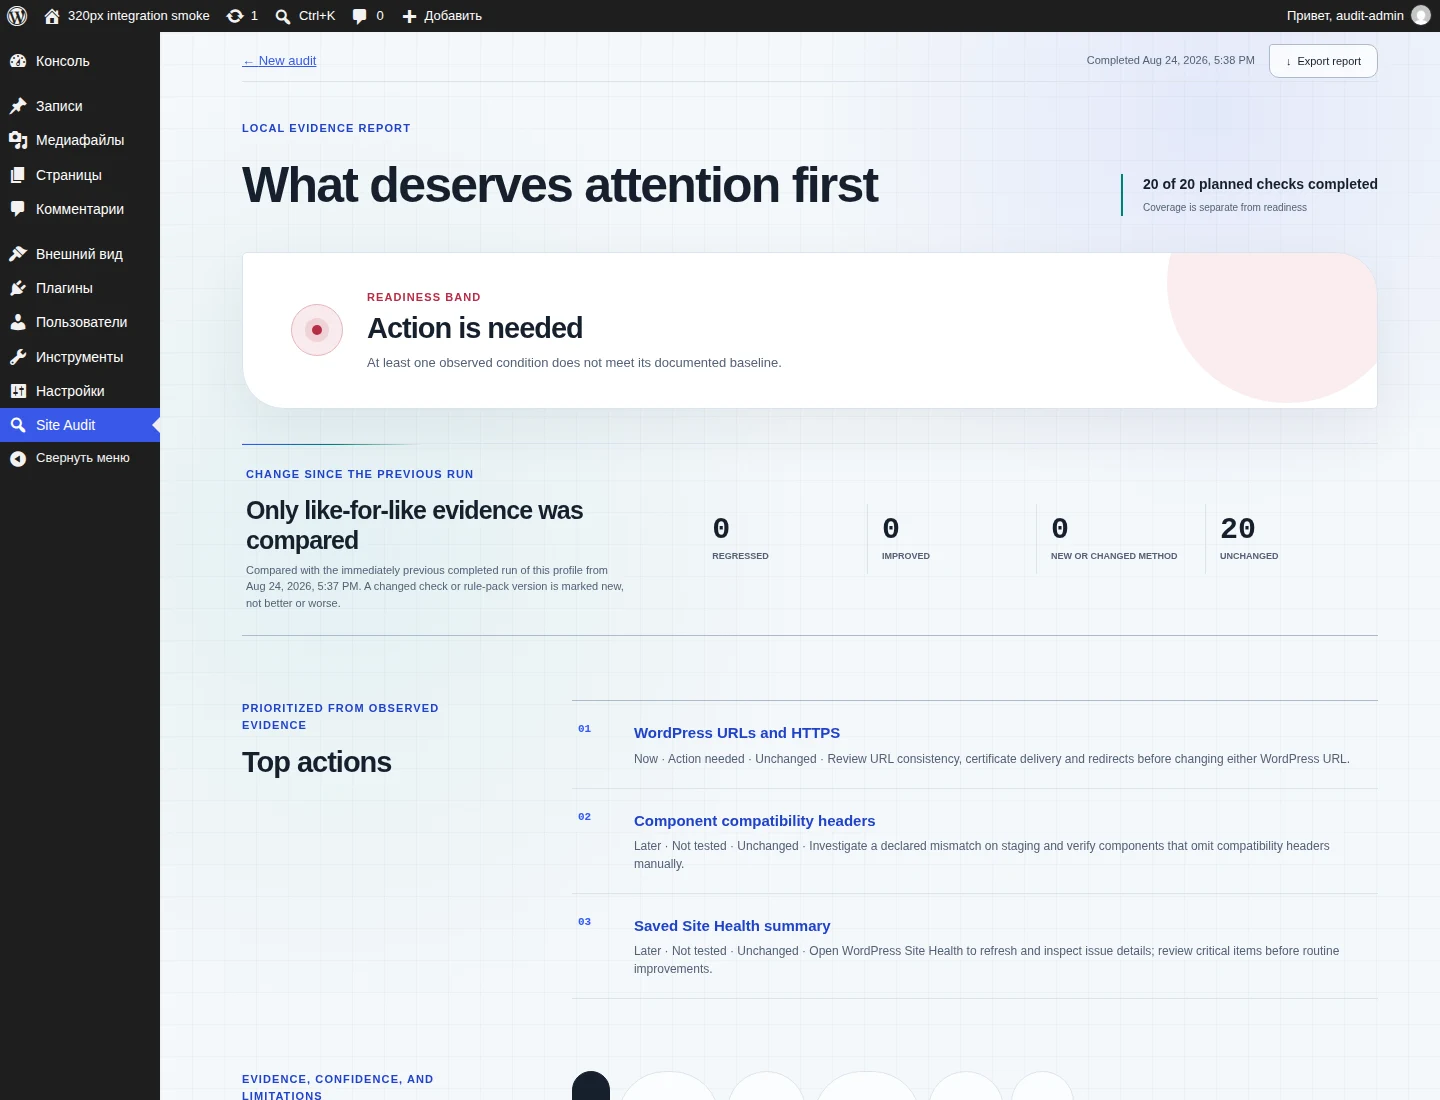The height and width of the screenshot is (1100, 1440).
Task: Open comments bubble in admin bar
Action: pos(360,16)
